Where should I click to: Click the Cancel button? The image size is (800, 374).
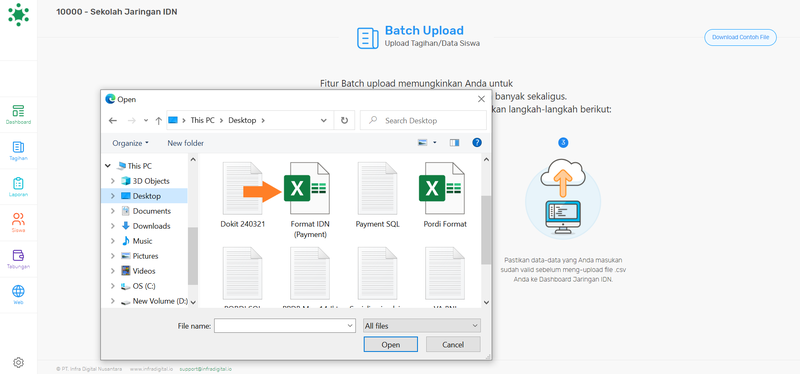[x=453, y=345]
